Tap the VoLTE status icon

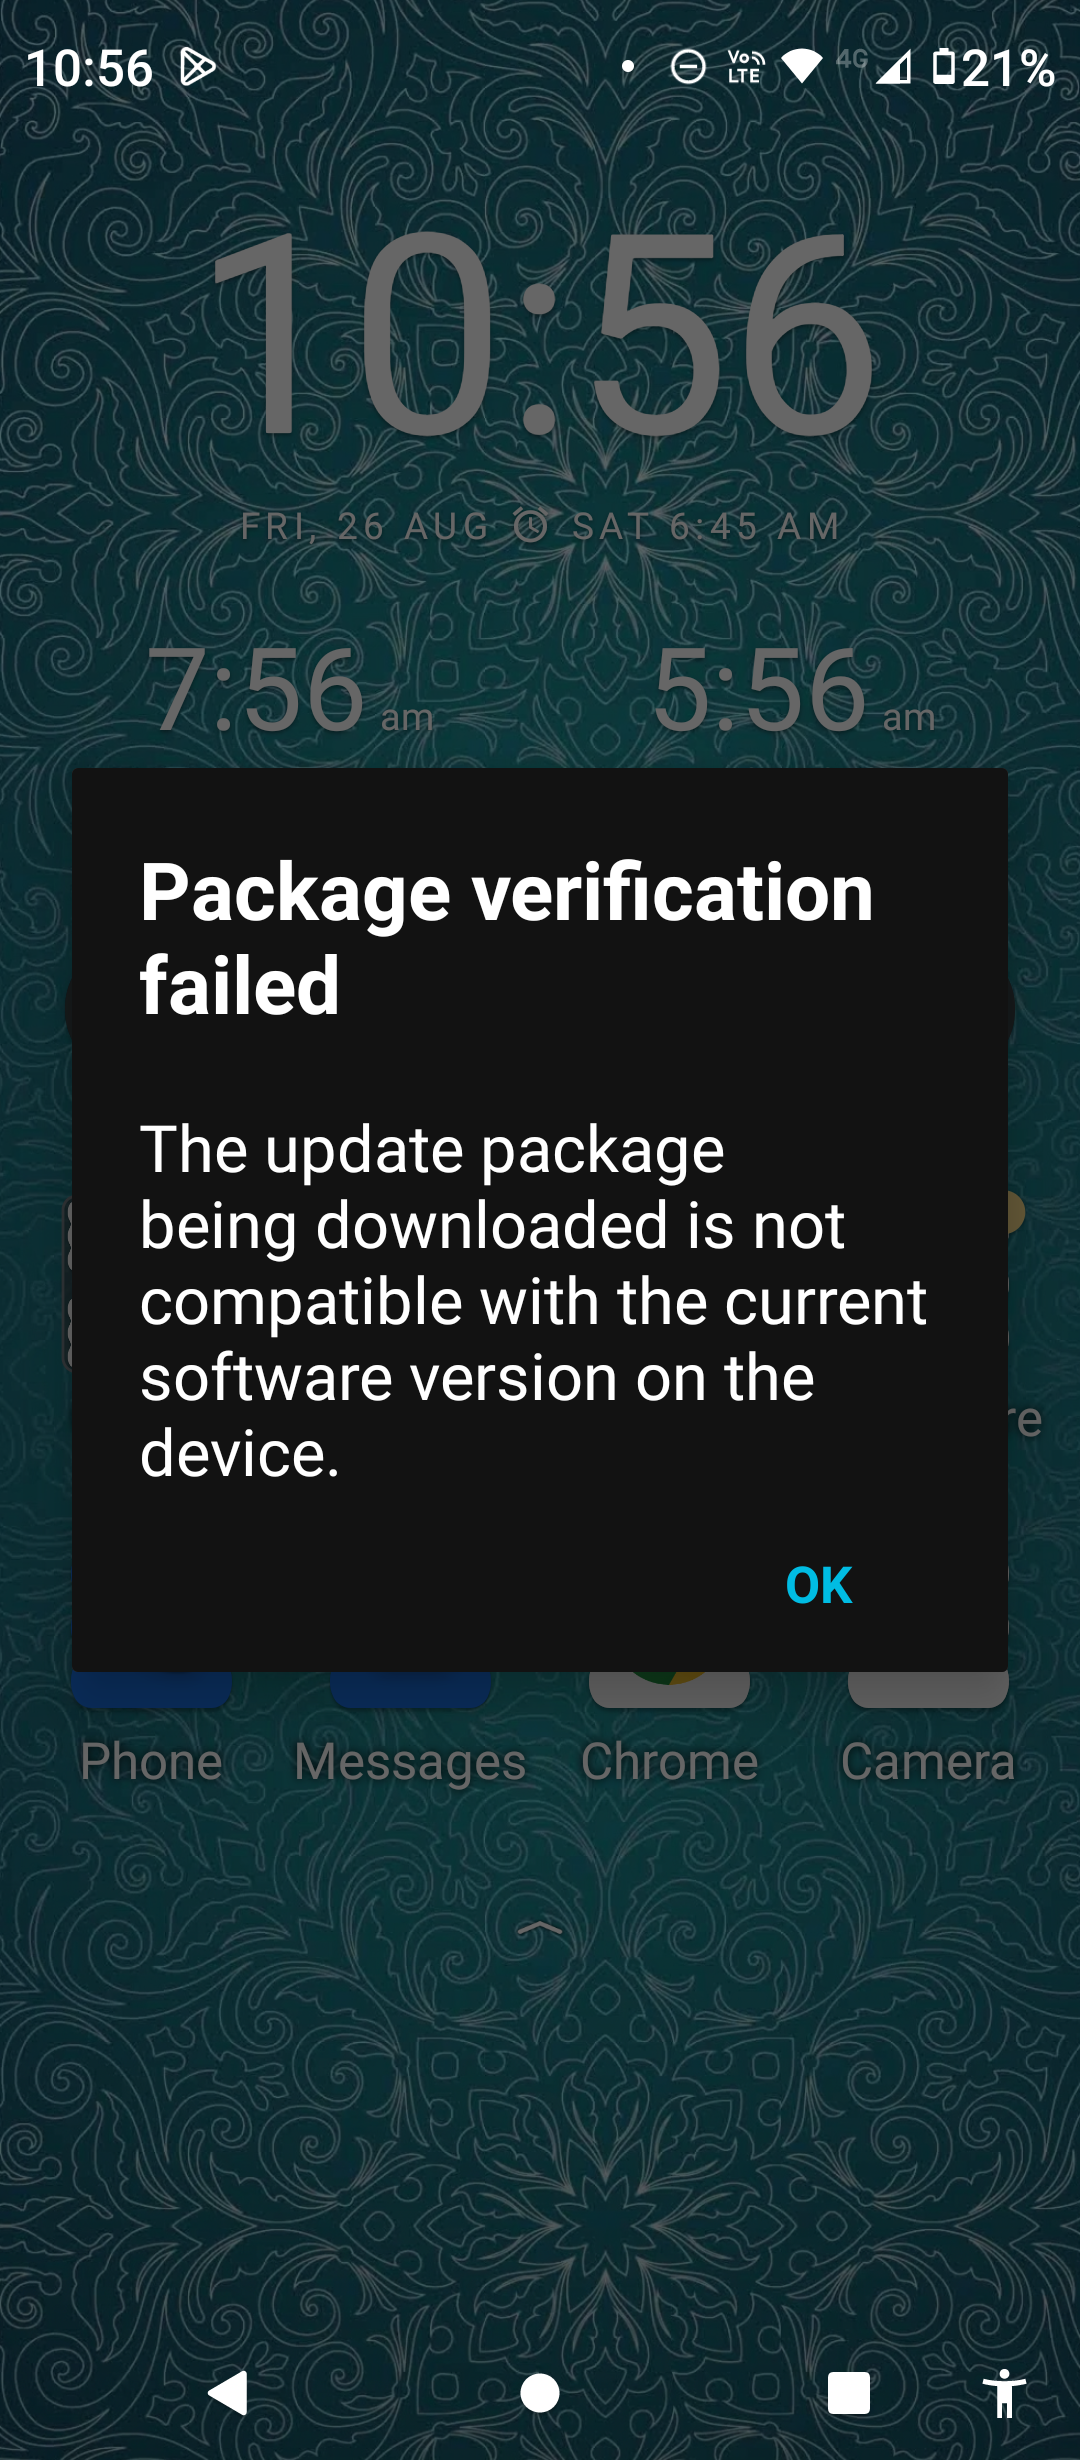(x=746, y=68)
